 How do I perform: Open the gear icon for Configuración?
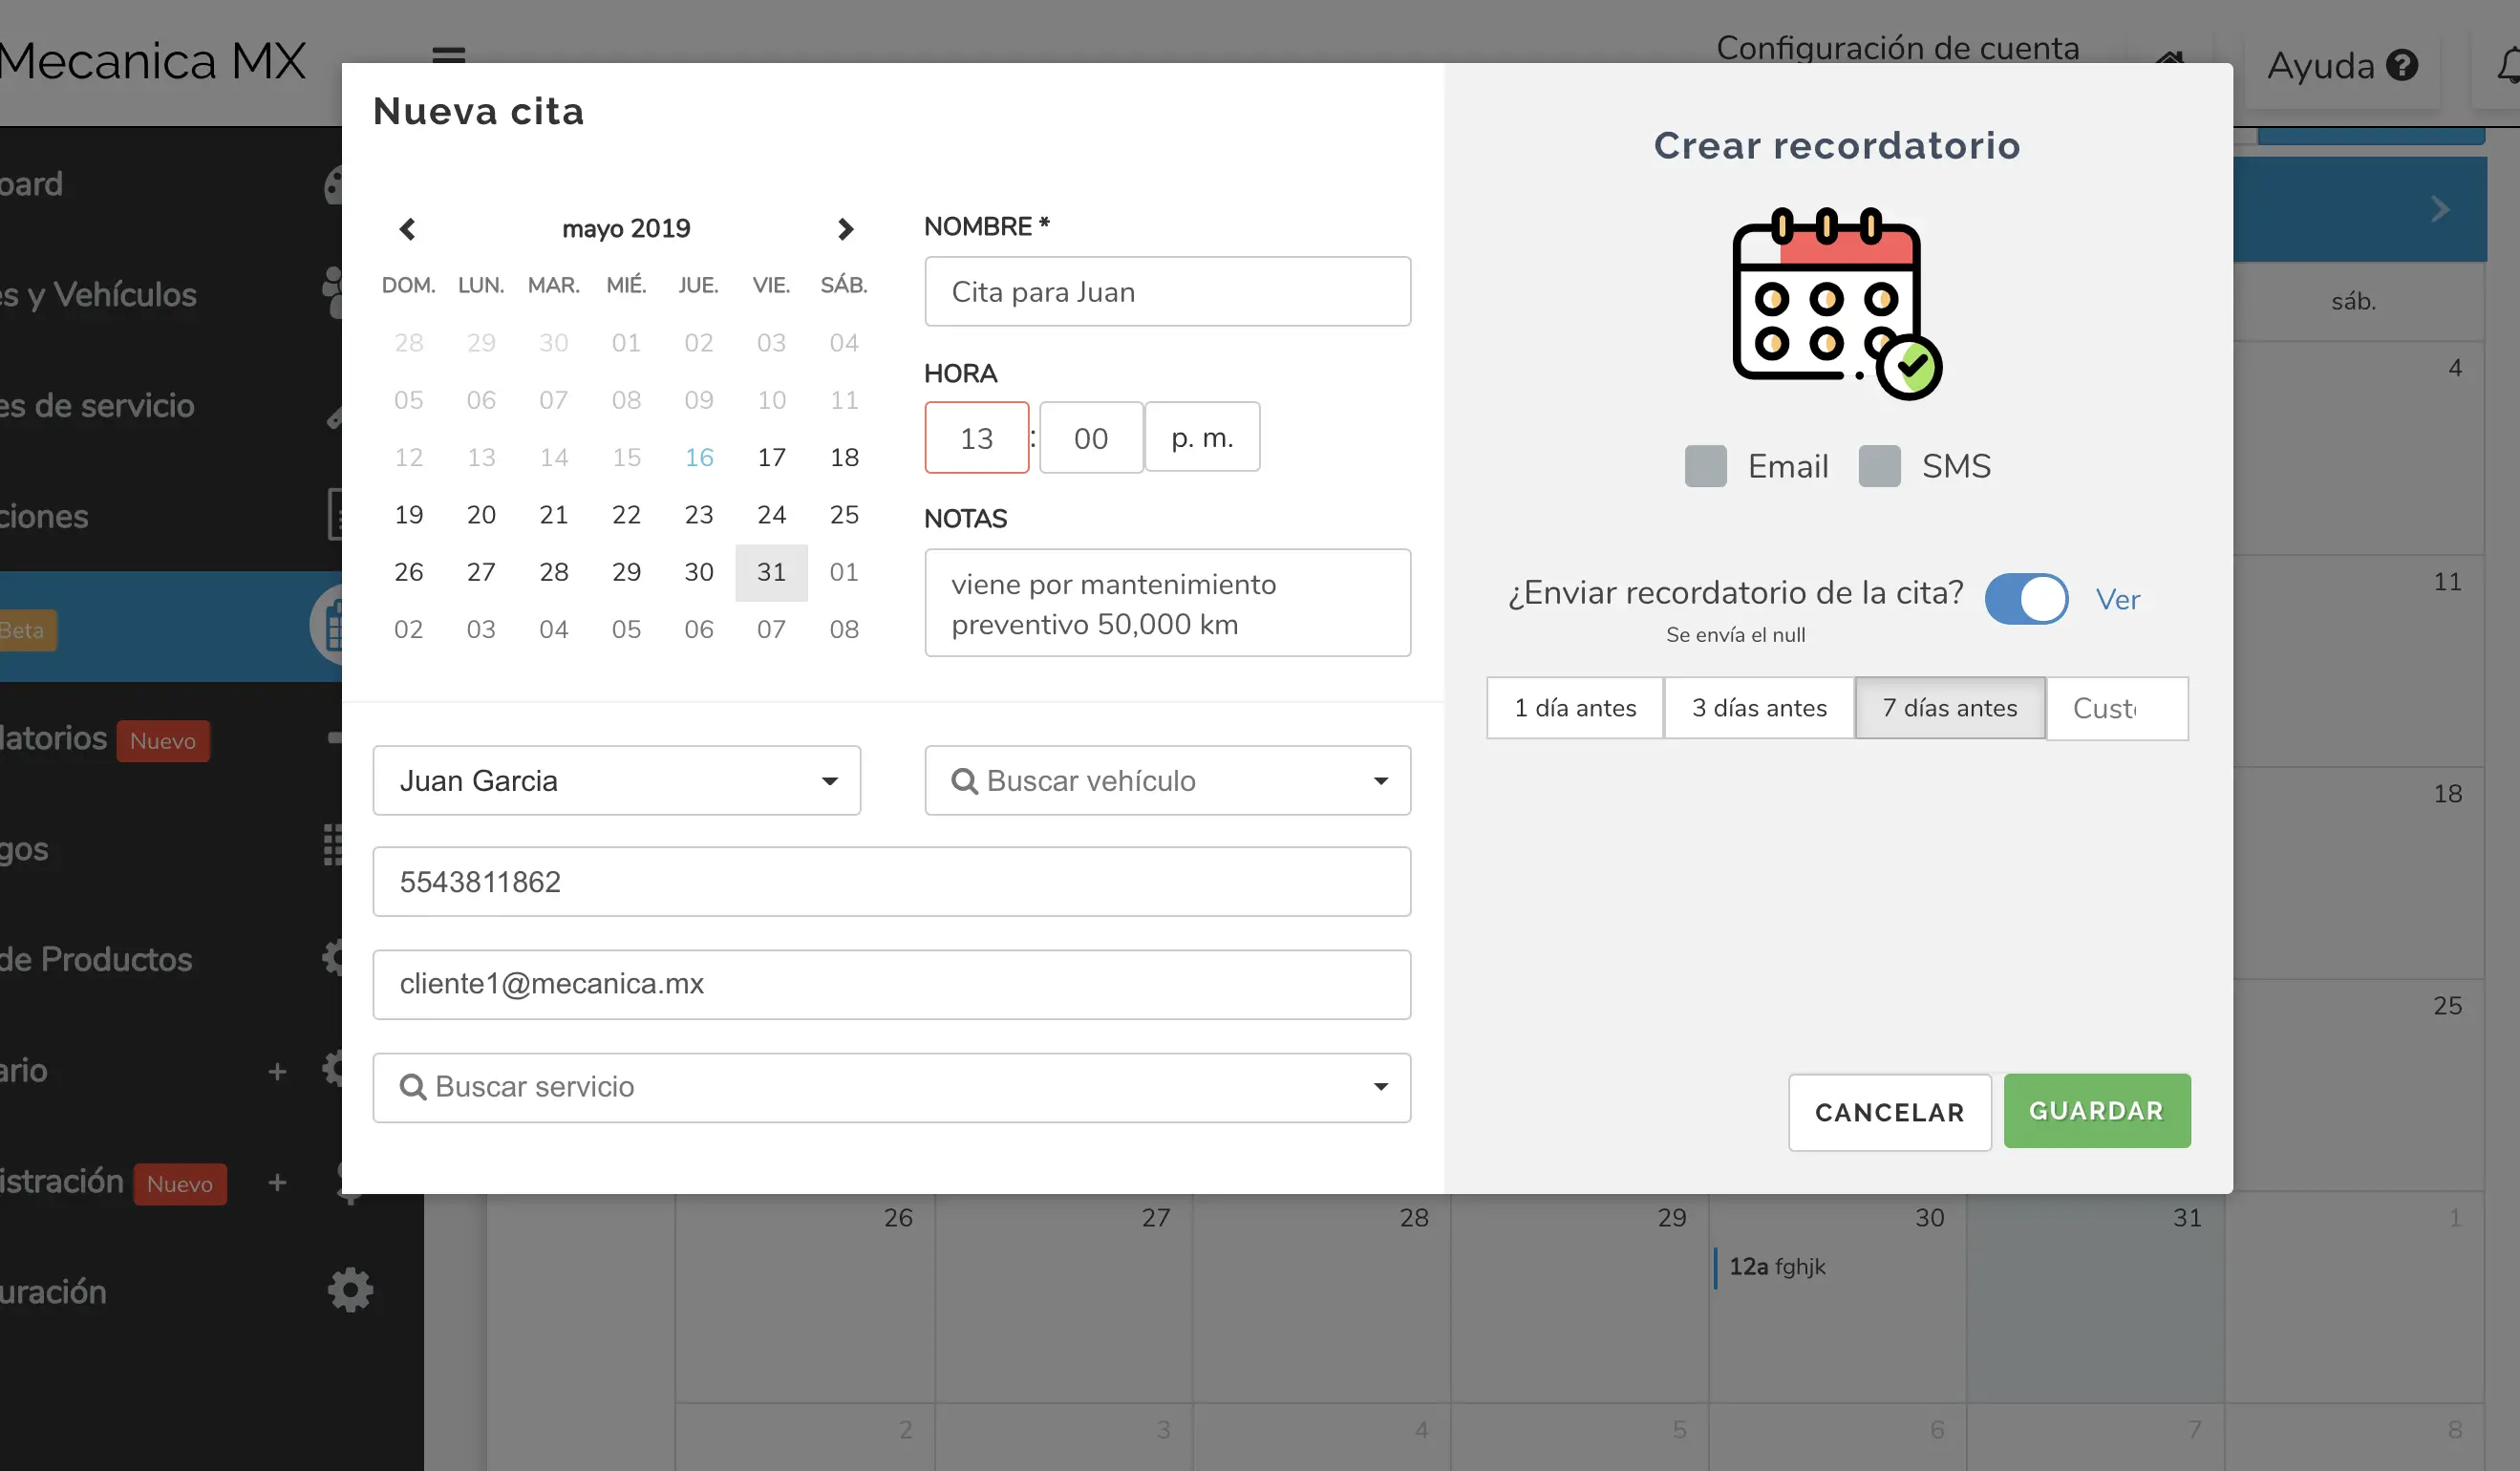349,1290
